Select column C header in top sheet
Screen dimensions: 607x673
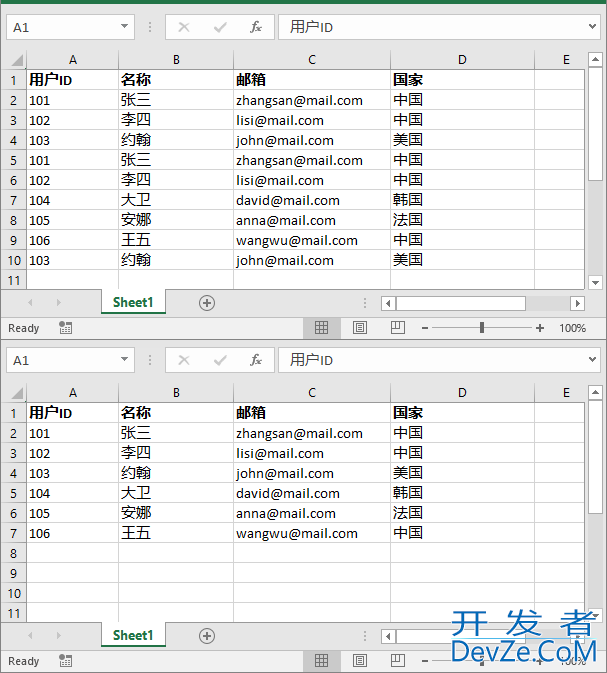[x=312, y=60]
